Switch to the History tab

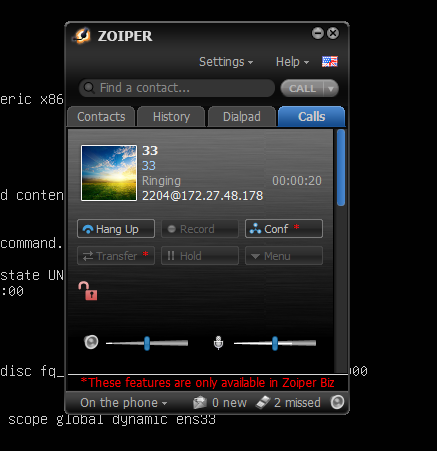click(x=171, y=117)
